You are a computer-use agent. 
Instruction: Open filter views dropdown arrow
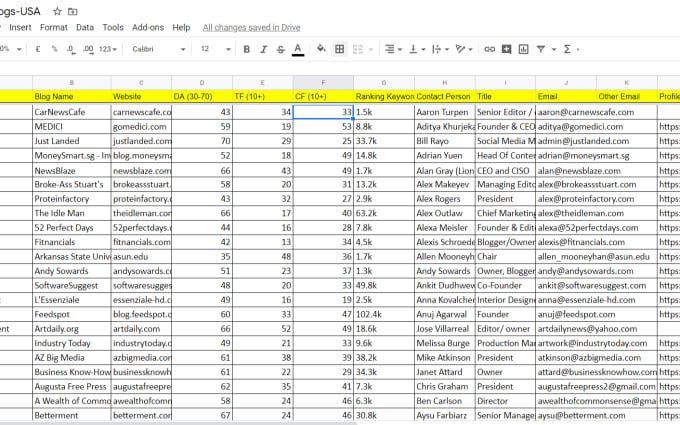pyautogui.click(x=554, y=49)
